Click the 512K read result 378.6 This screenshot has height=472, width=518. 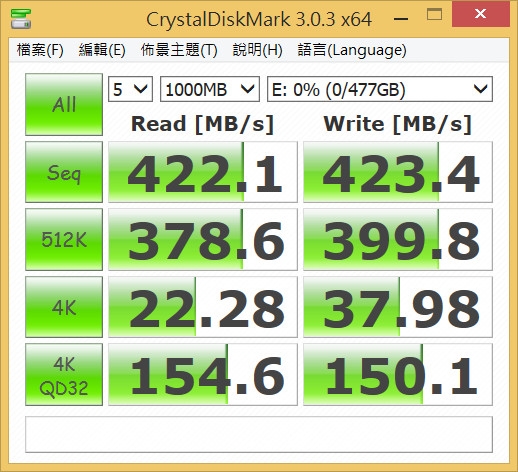tap(203, 239)
